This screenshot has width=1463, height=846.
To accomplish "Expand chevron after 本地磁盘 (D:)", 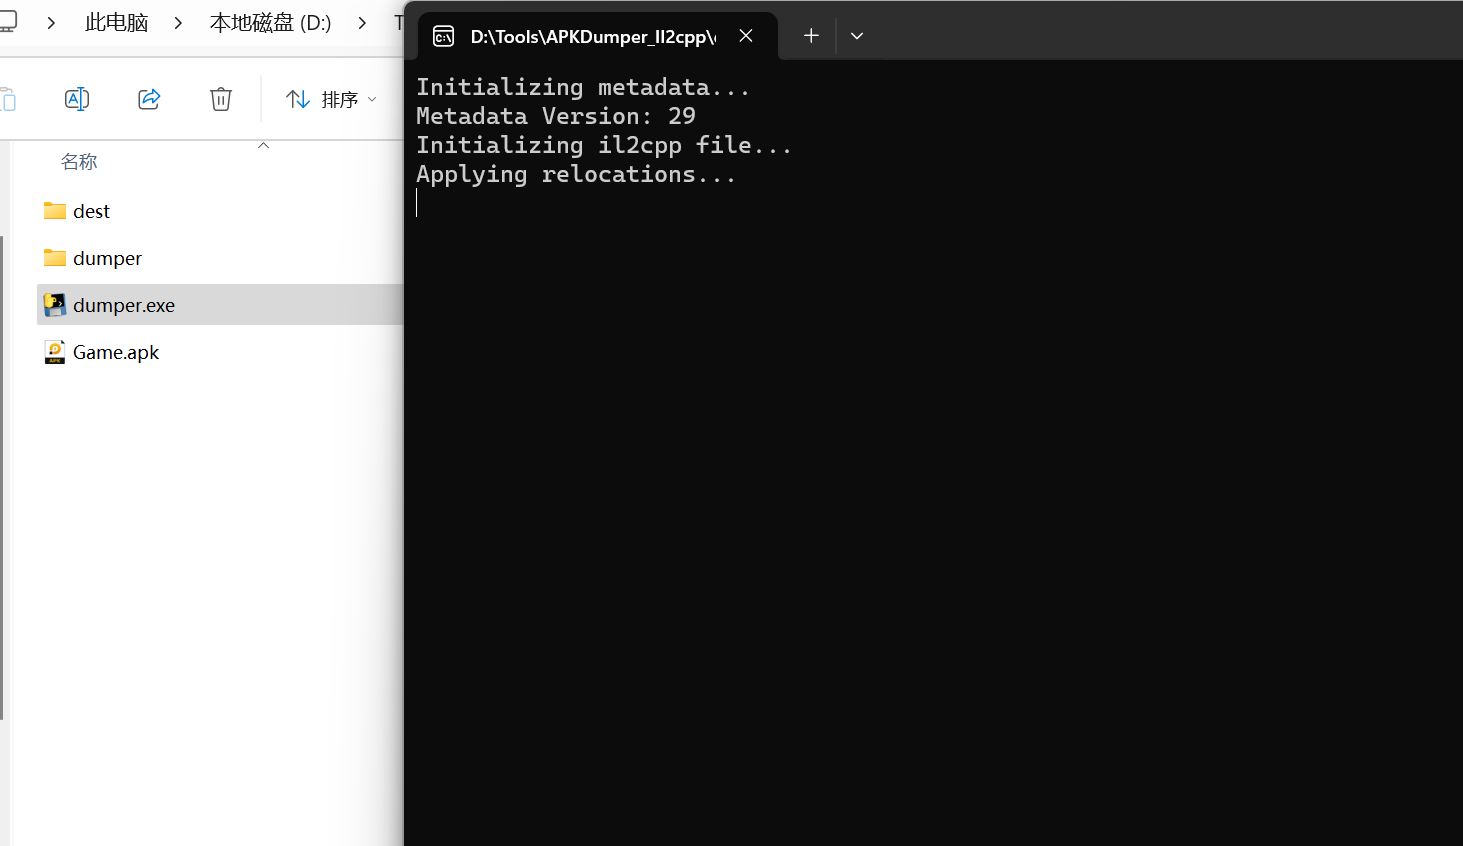I will tap(362, 23).
